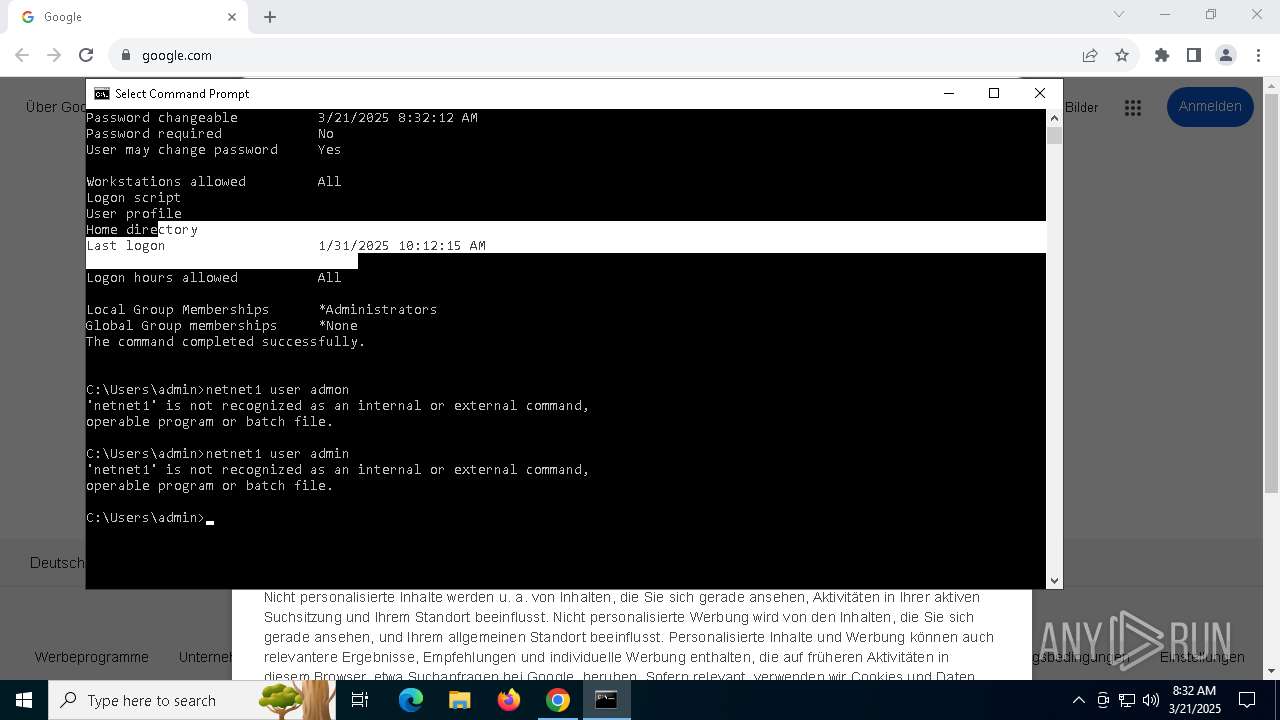The image size is (1280, 720).
Task: Click Command Prompt scrollbar up arrow
Action: [x=1054, y=118]
